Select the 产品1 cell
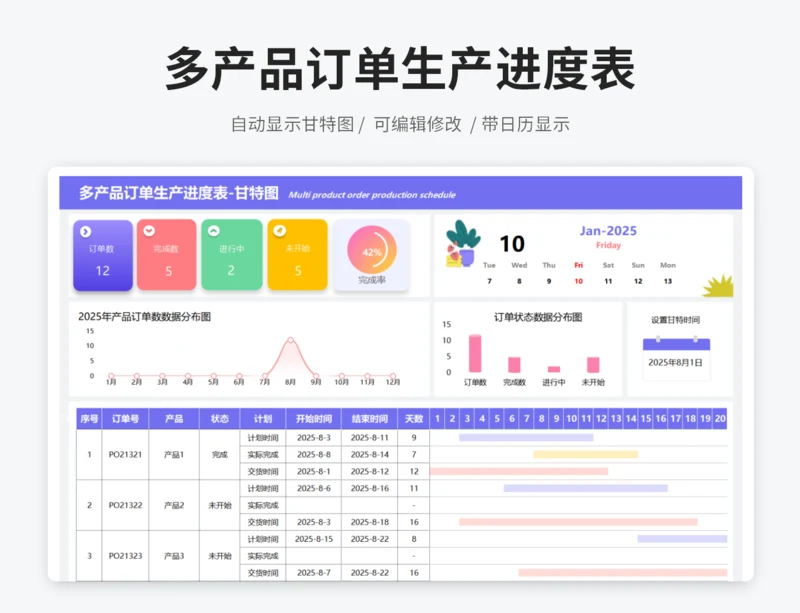Viewport: 800px width, 613px height. pyautogui.click(x=174, y=454)
